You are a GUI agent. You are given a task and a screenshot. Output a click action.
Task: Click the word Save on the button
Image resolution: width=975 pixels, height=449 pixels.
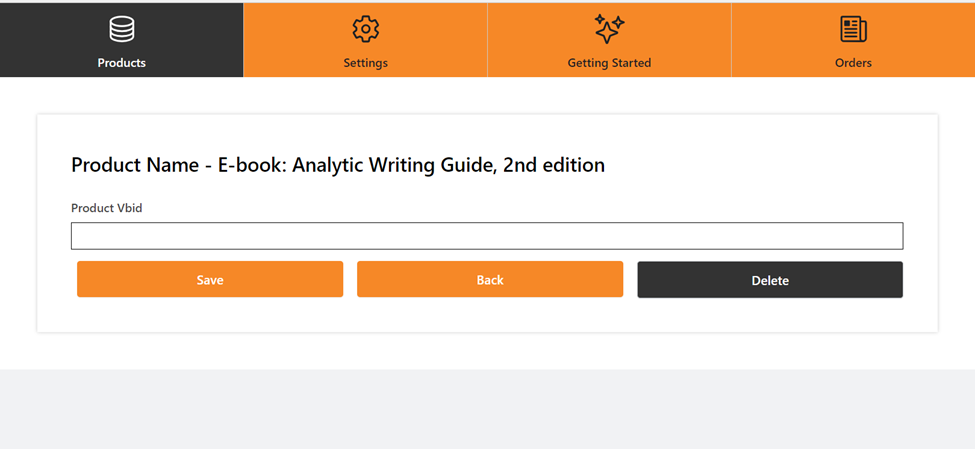click(x=210, y=280)
